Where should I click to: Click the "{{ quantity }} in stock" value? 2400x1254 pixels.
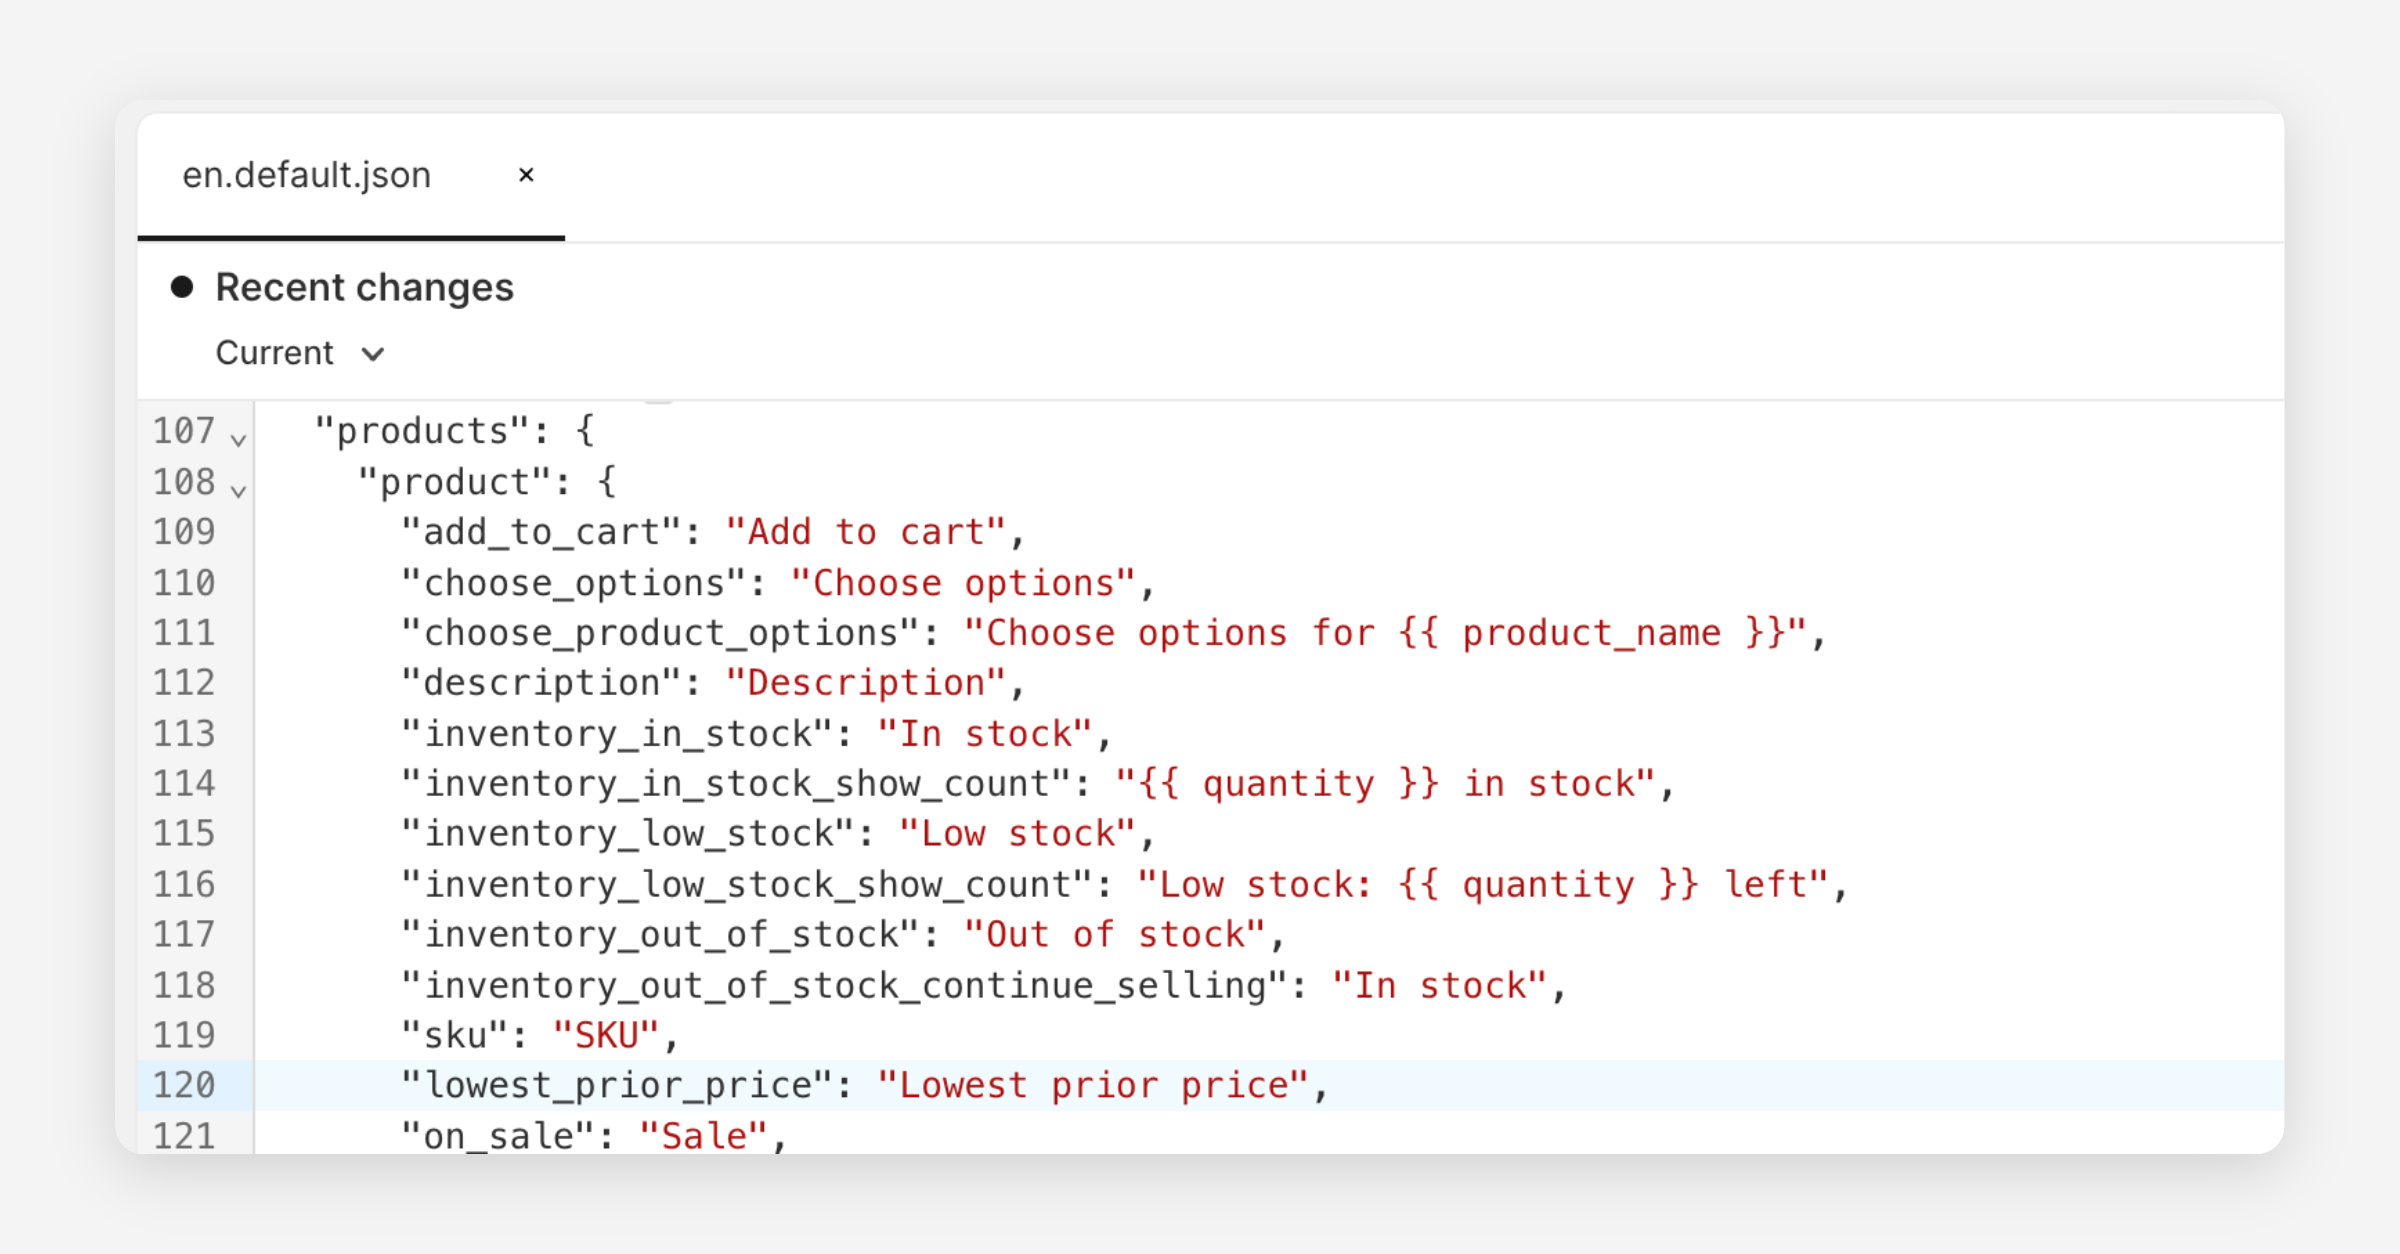[x=1385, y=784]
